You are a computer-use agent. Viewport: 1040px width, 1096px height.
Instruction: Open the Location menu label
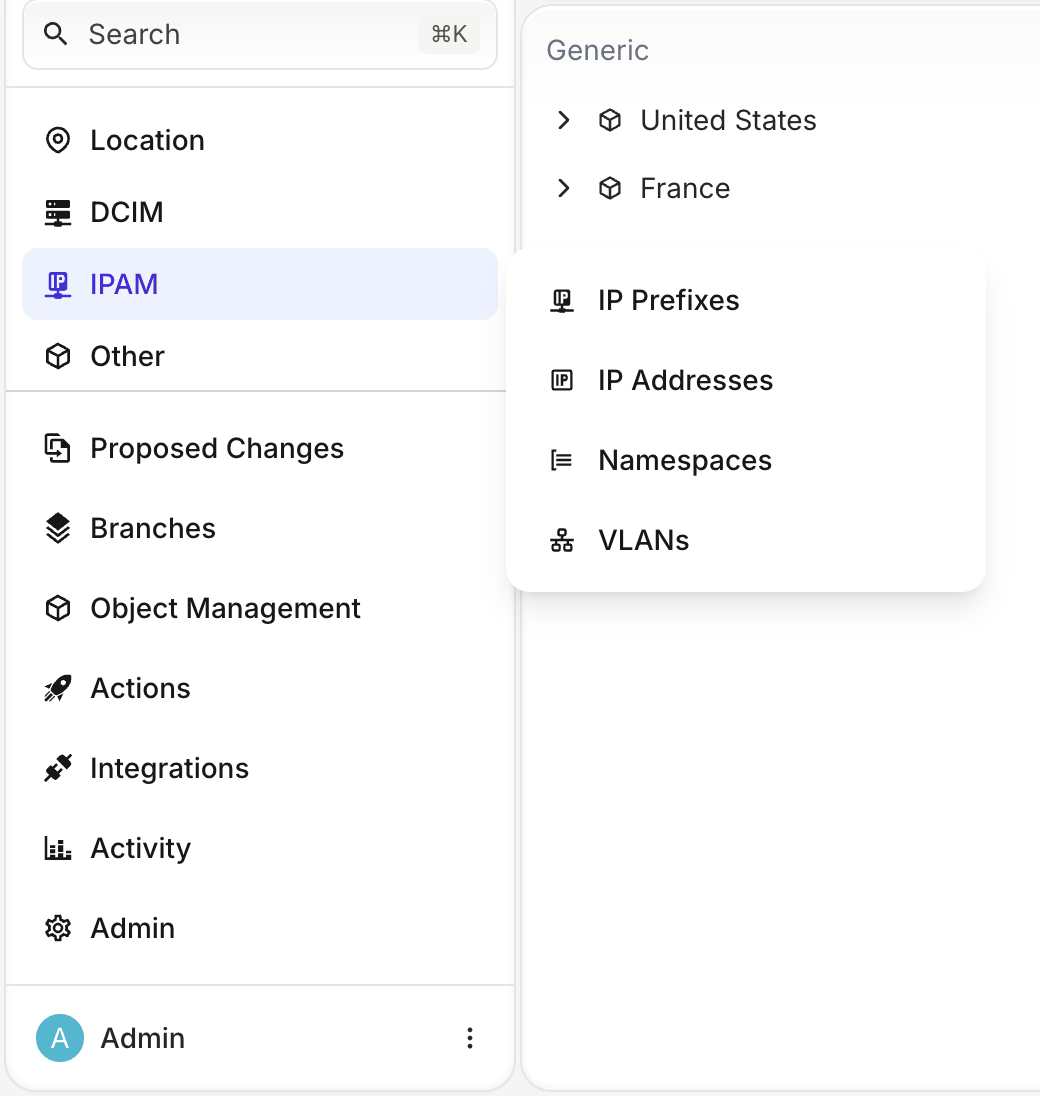[147, 140]
